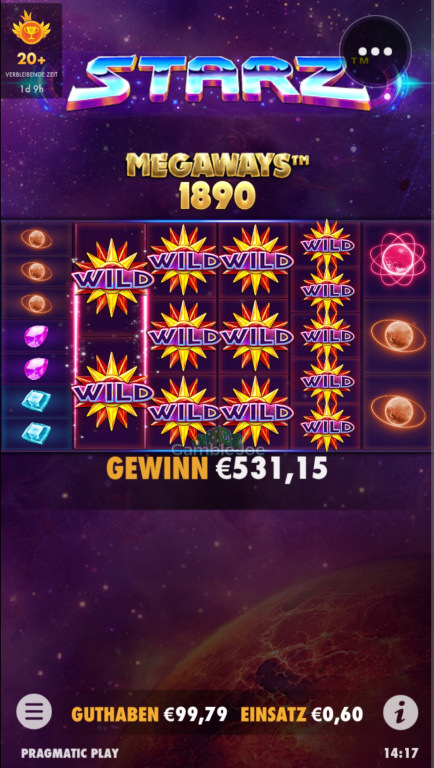
Task: Click the bottom wild in the second reel
Action: [x=110, y=391]
